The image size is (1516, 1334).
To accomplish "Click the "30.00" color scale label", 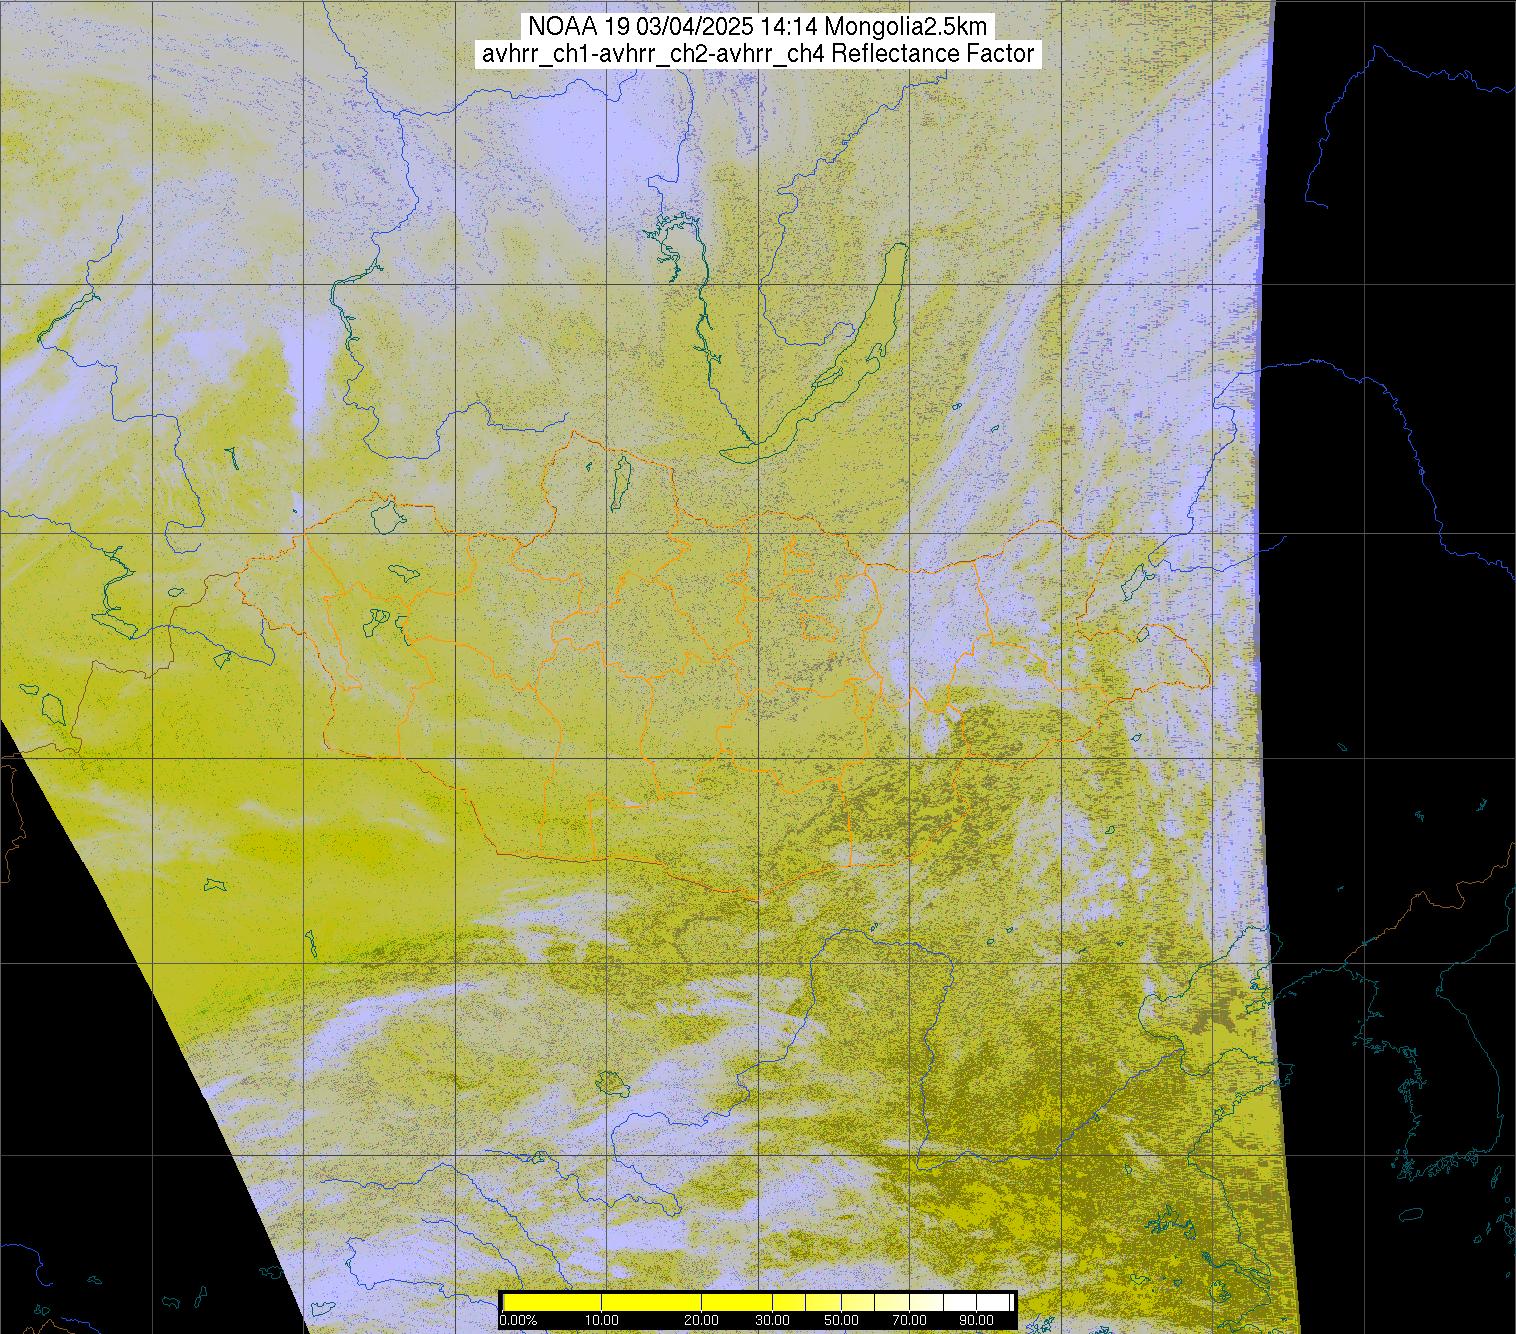I will pos(772,1320).
